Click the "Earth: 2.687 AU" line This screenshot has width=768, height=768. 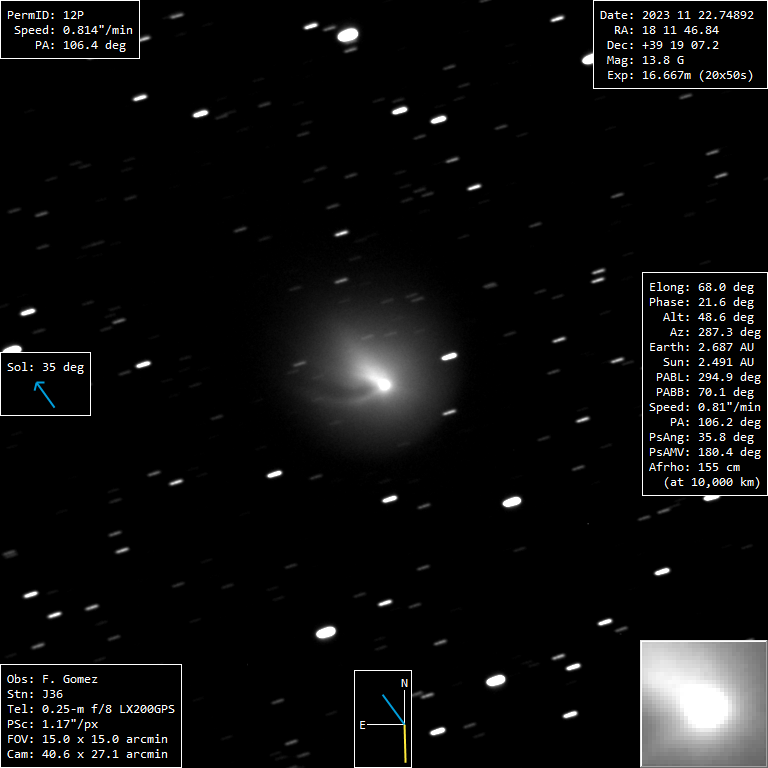click(701, 347)
